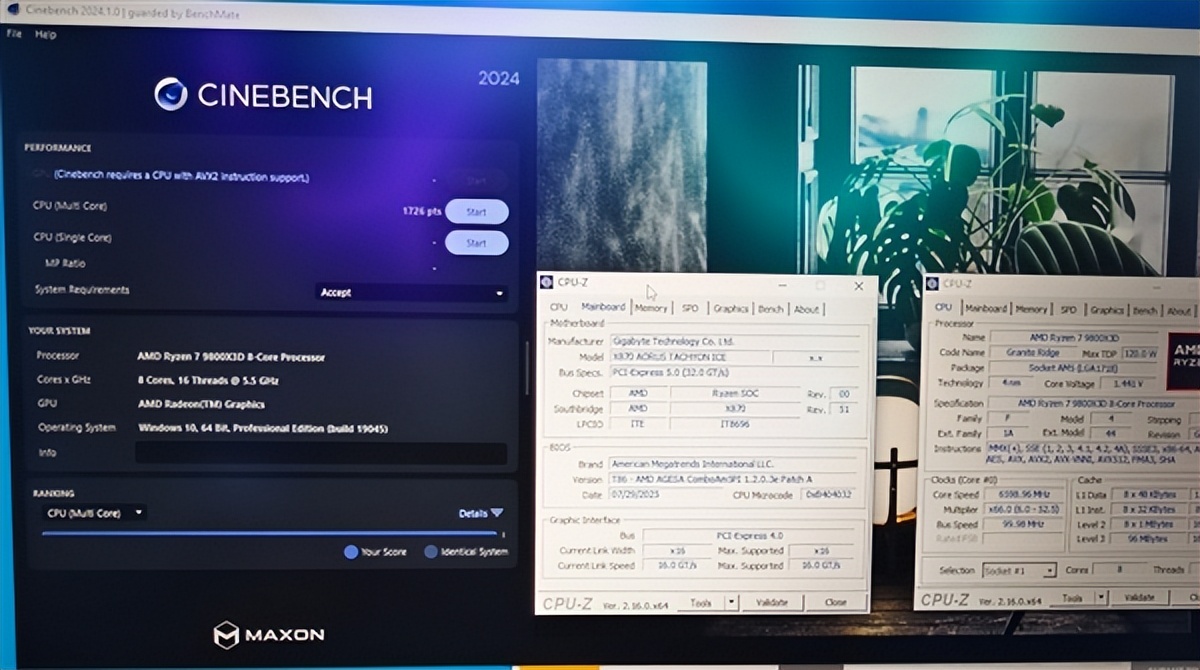Image resolution: width=1200 pixels, height=670 pixels.
Task: Select the Your Score radio option
Action: click(375, 552)
